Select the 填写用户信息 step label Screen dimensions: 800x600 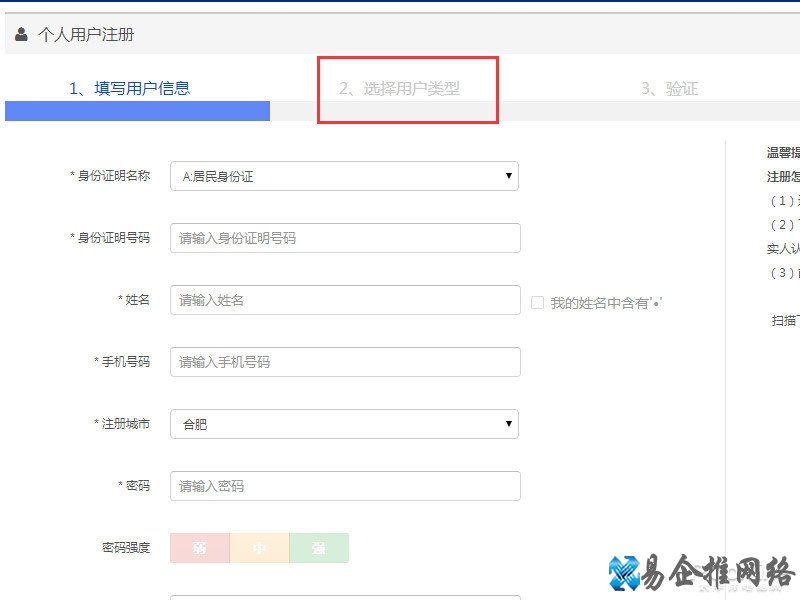click(x=133, y=88)
